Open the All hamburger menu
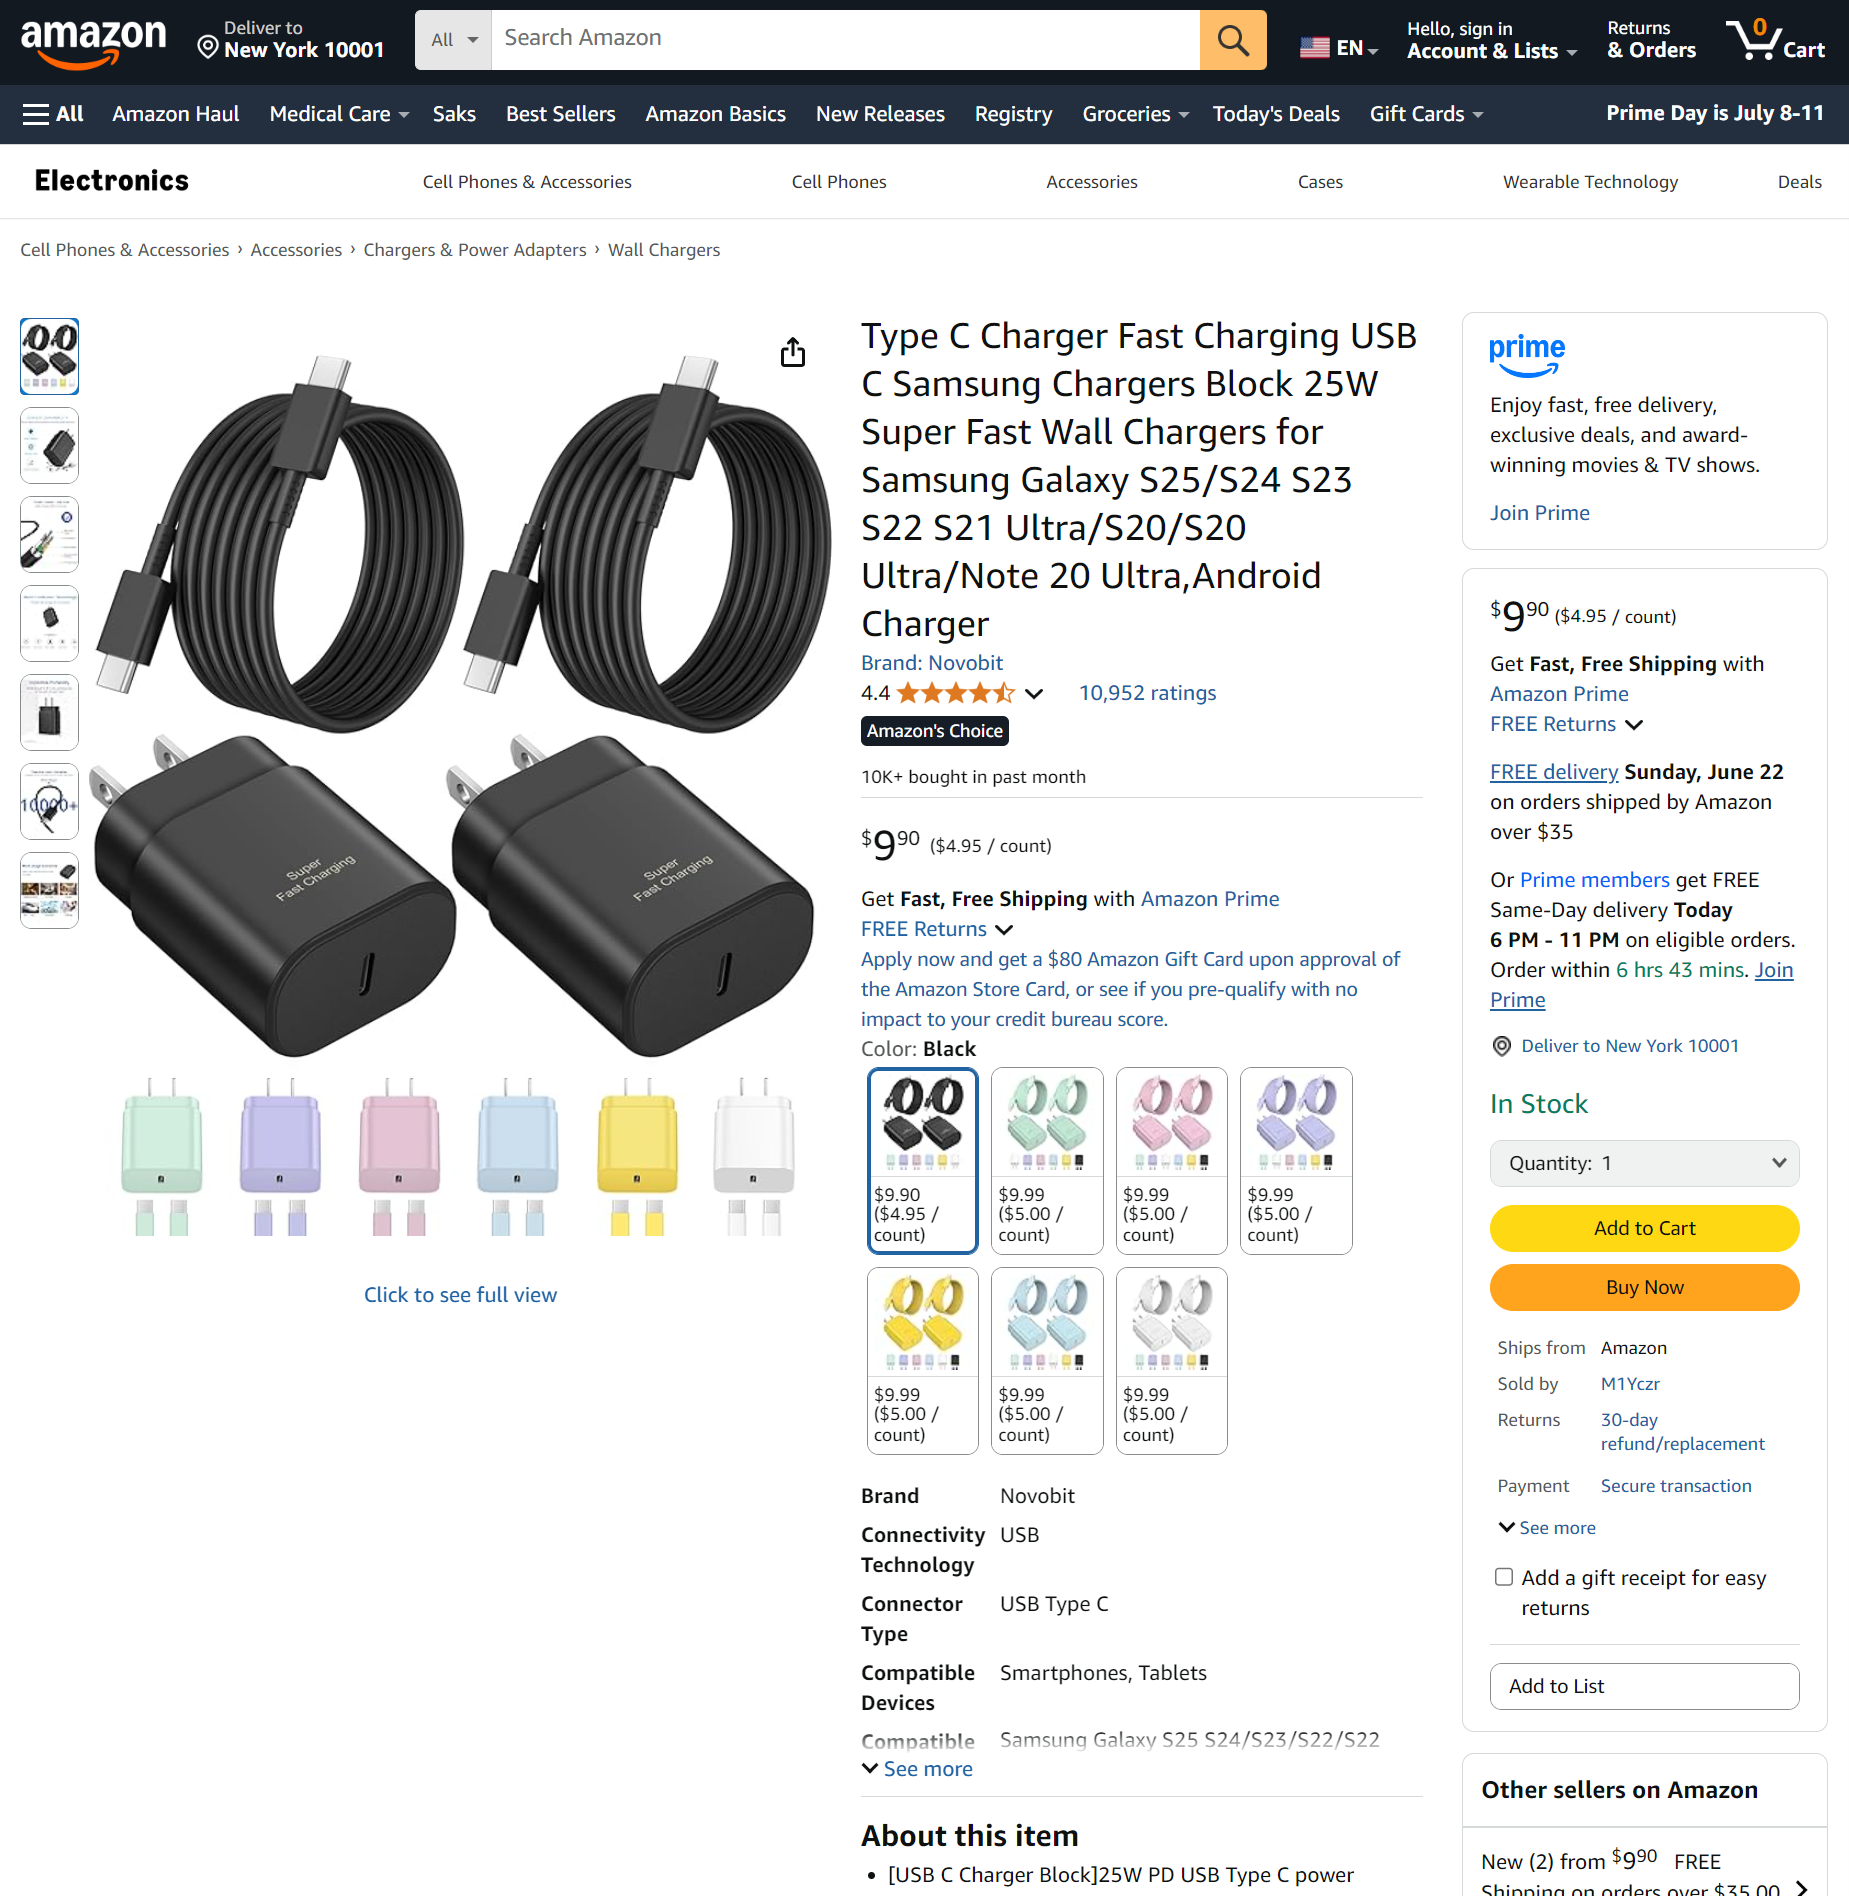The height and width of the screenshot is (1896, 1849). 53,114
